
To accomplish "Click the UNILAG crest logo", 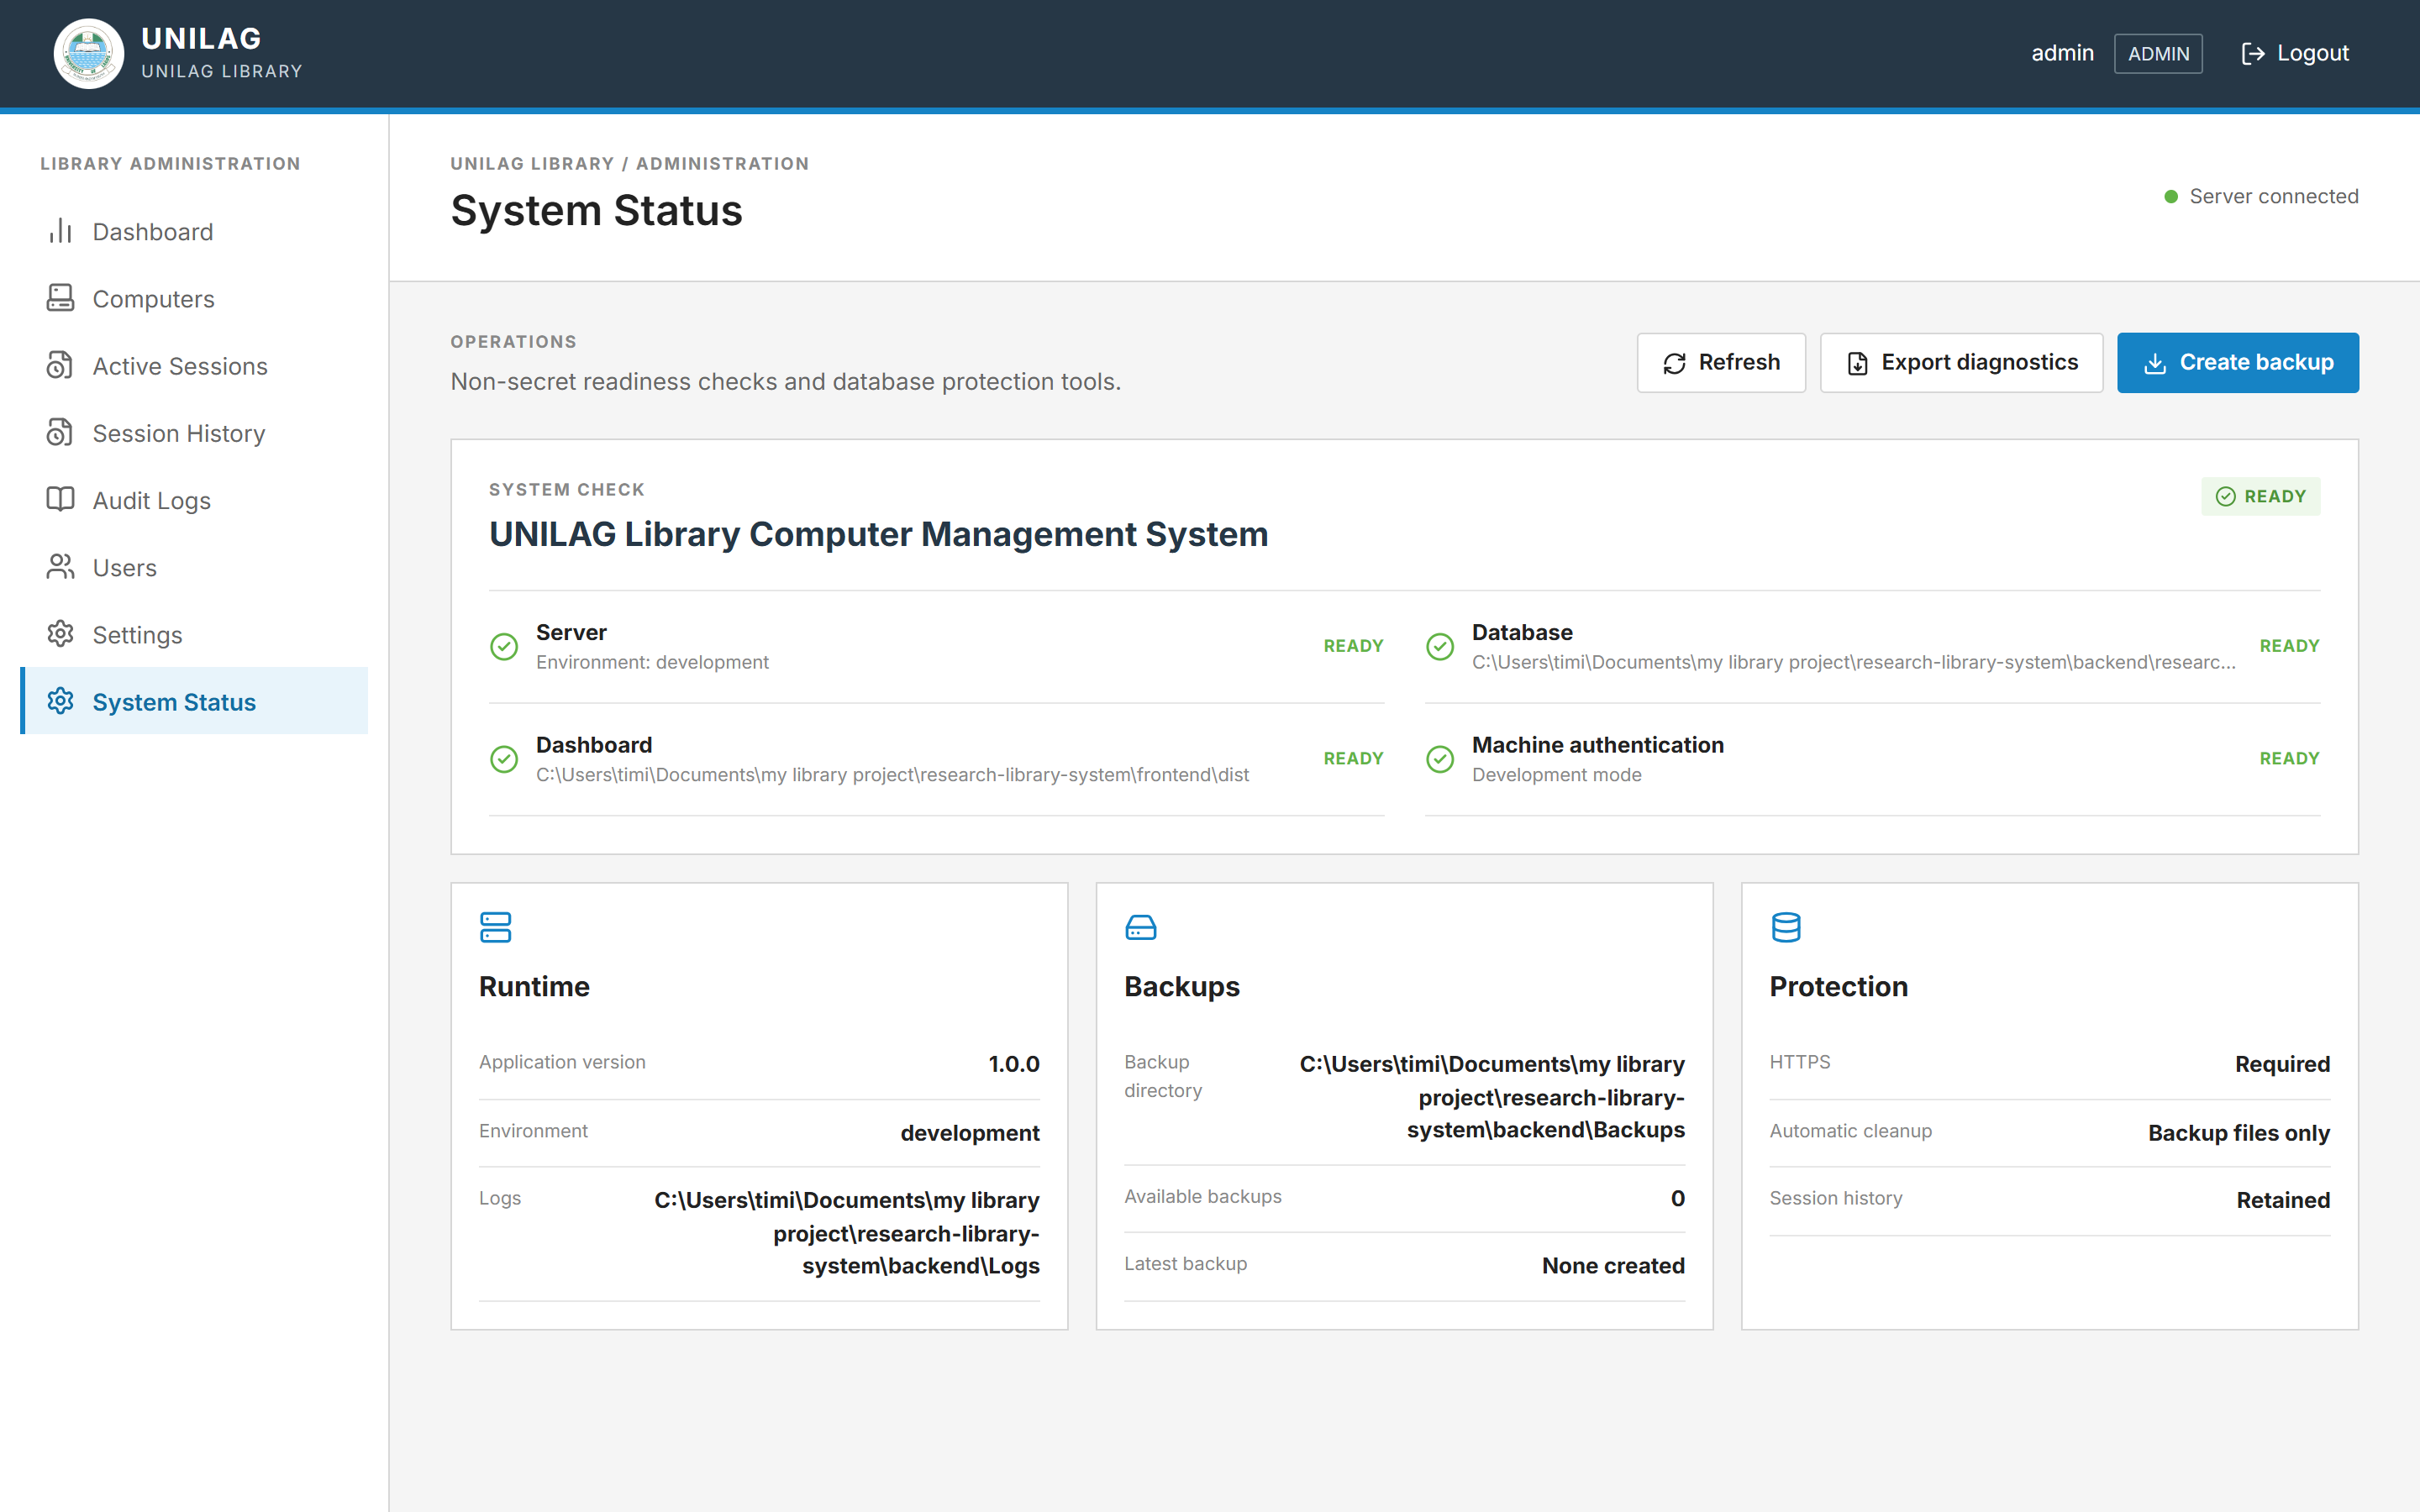I will 88,54.
